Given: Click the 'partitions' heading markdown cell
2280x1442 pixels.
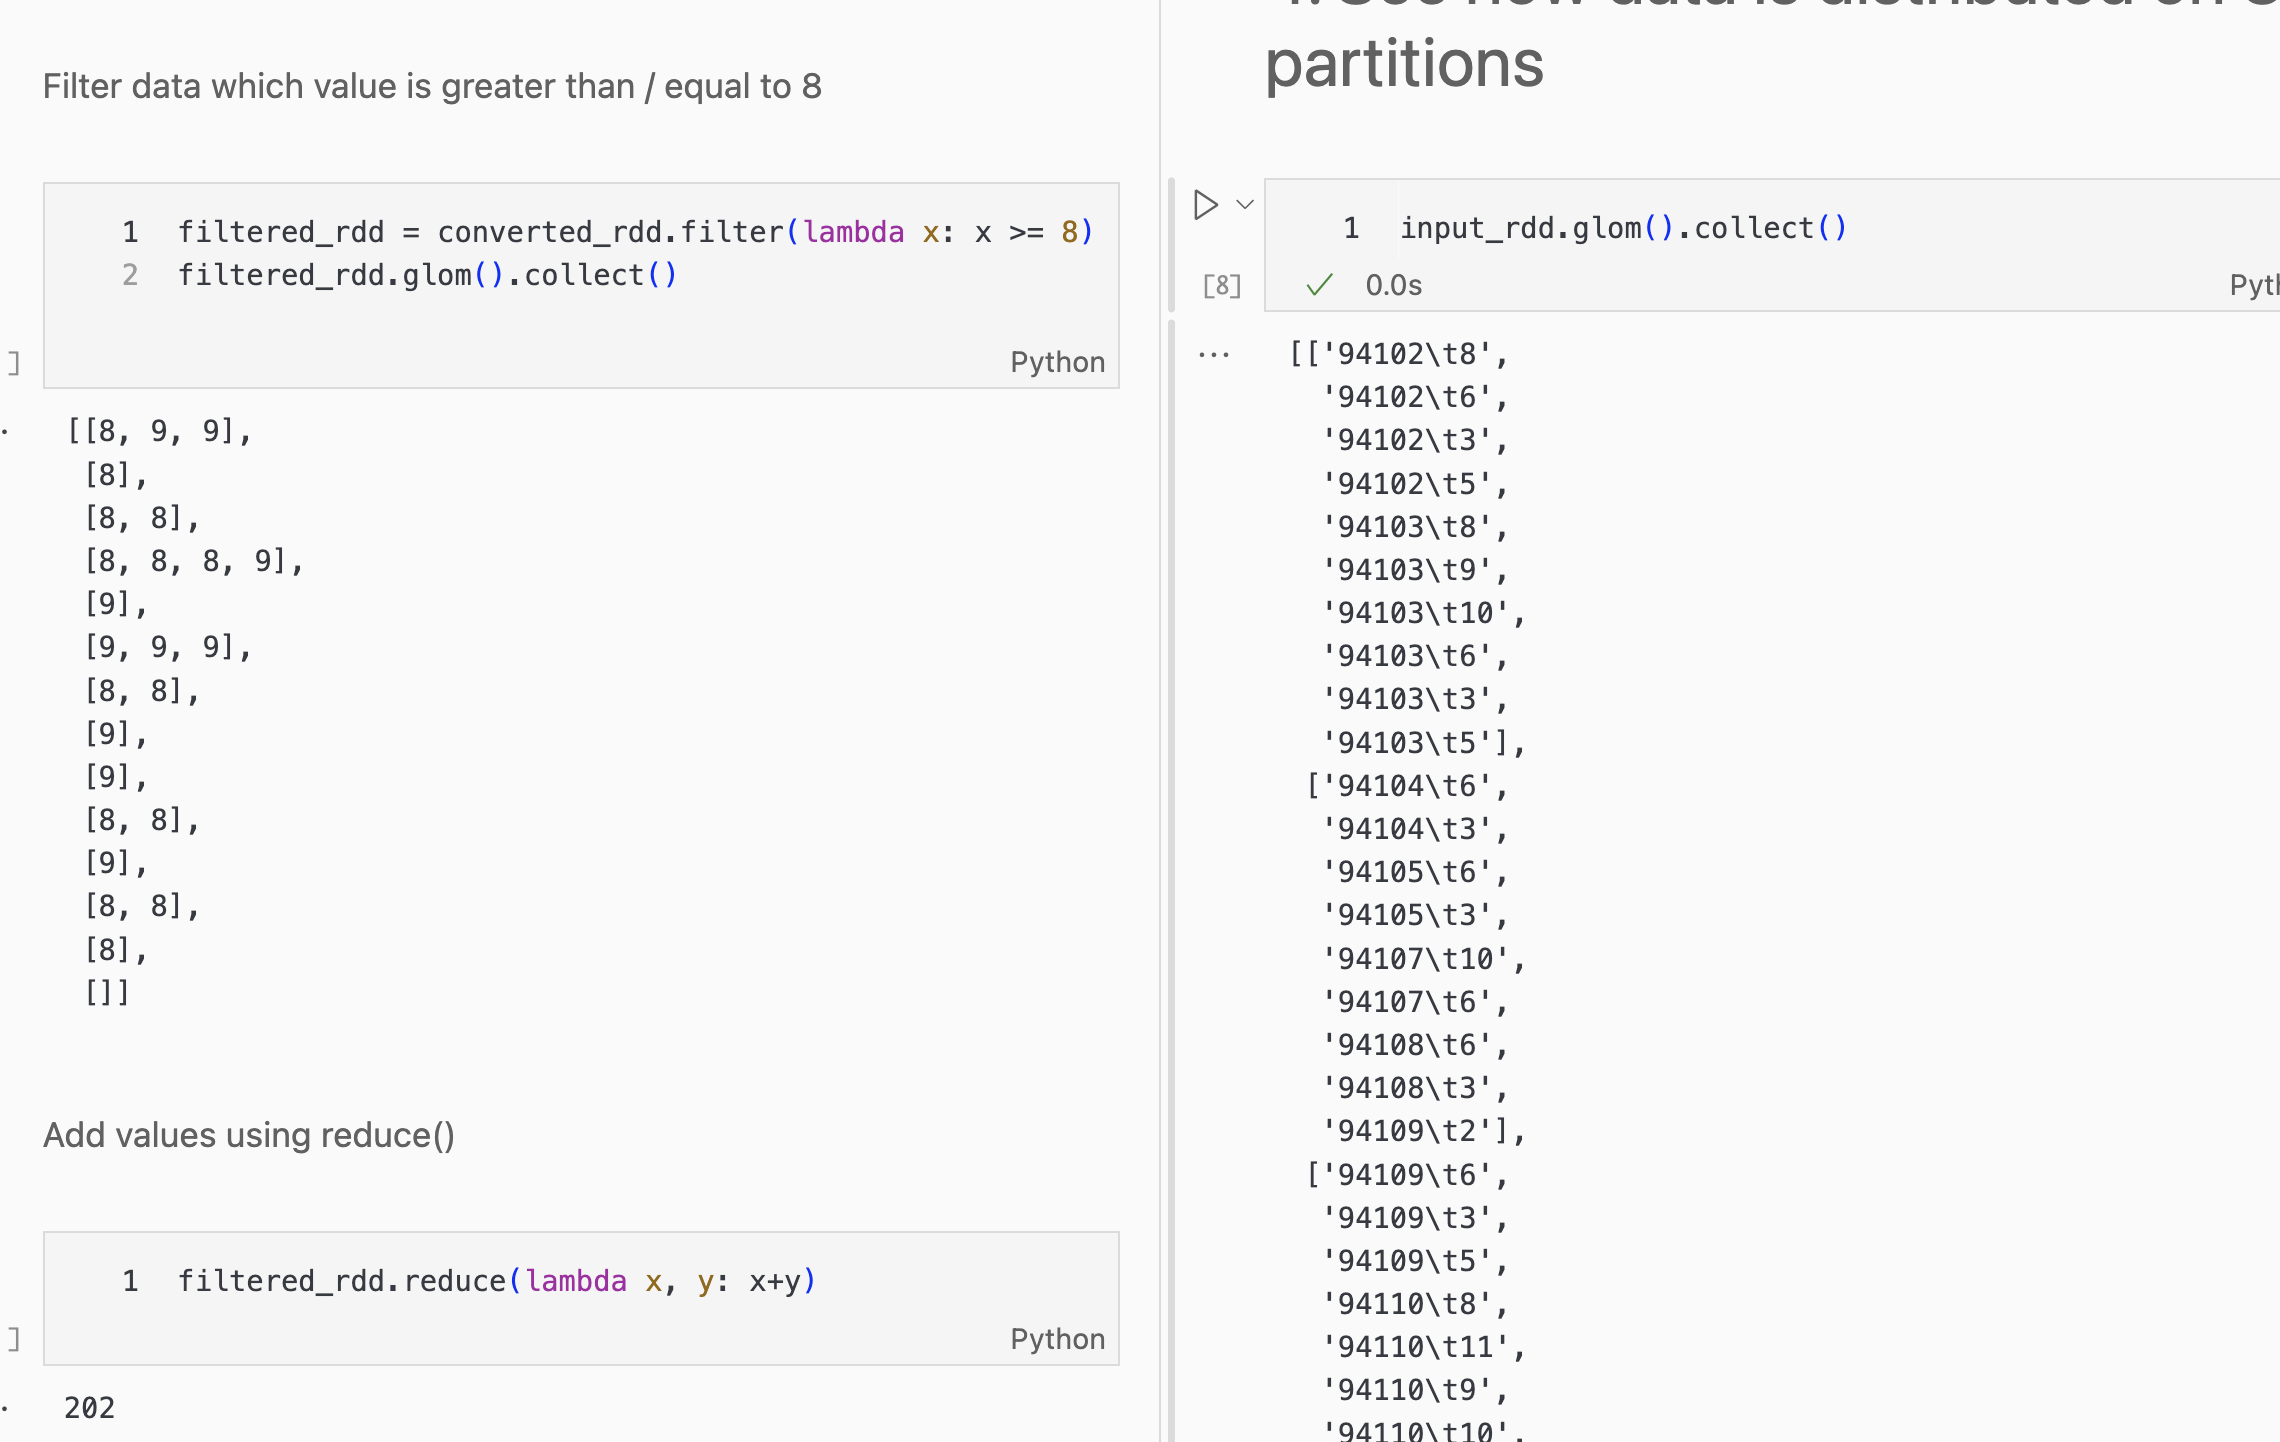Looking at the screenshot, I should coord(1404,64).
